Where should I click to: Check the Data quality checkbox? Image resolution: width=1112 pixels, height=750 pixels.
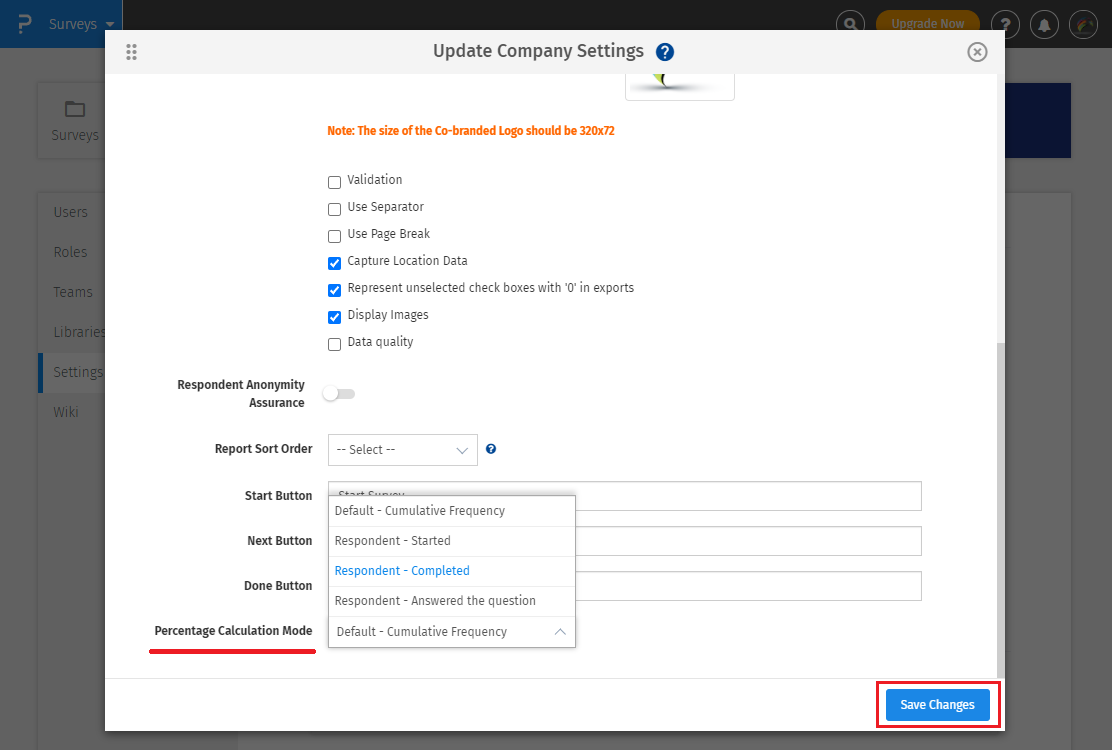click(x=335, y=344)
